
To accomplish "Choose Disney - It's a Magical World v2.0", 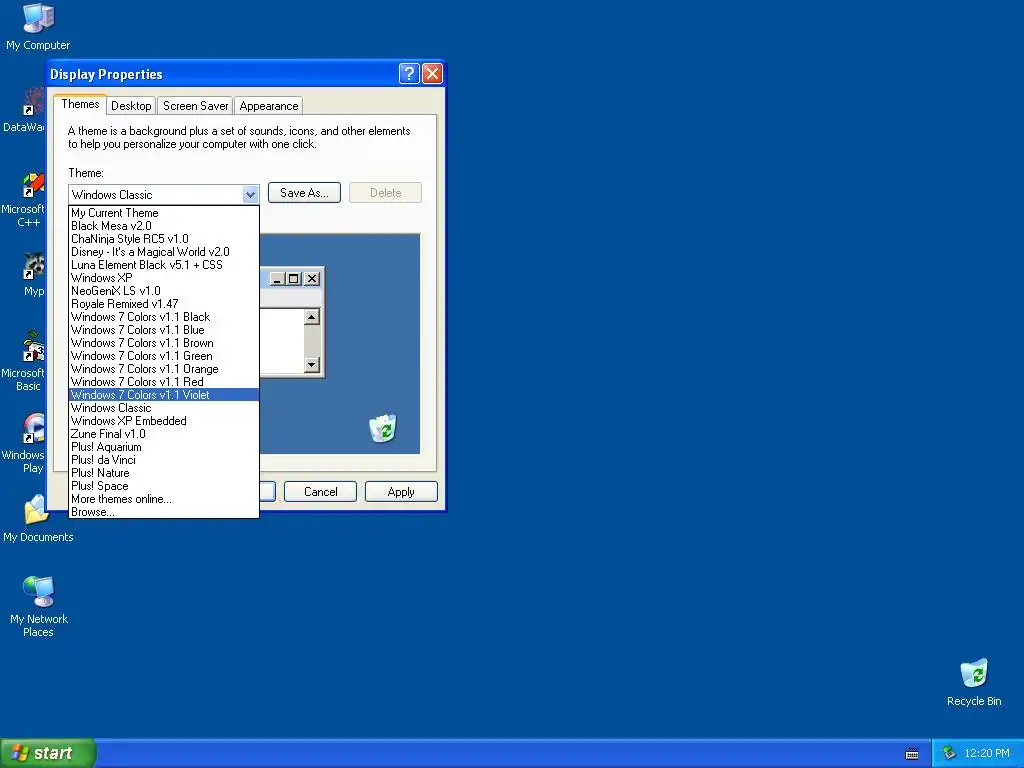I will pos(164,252).
